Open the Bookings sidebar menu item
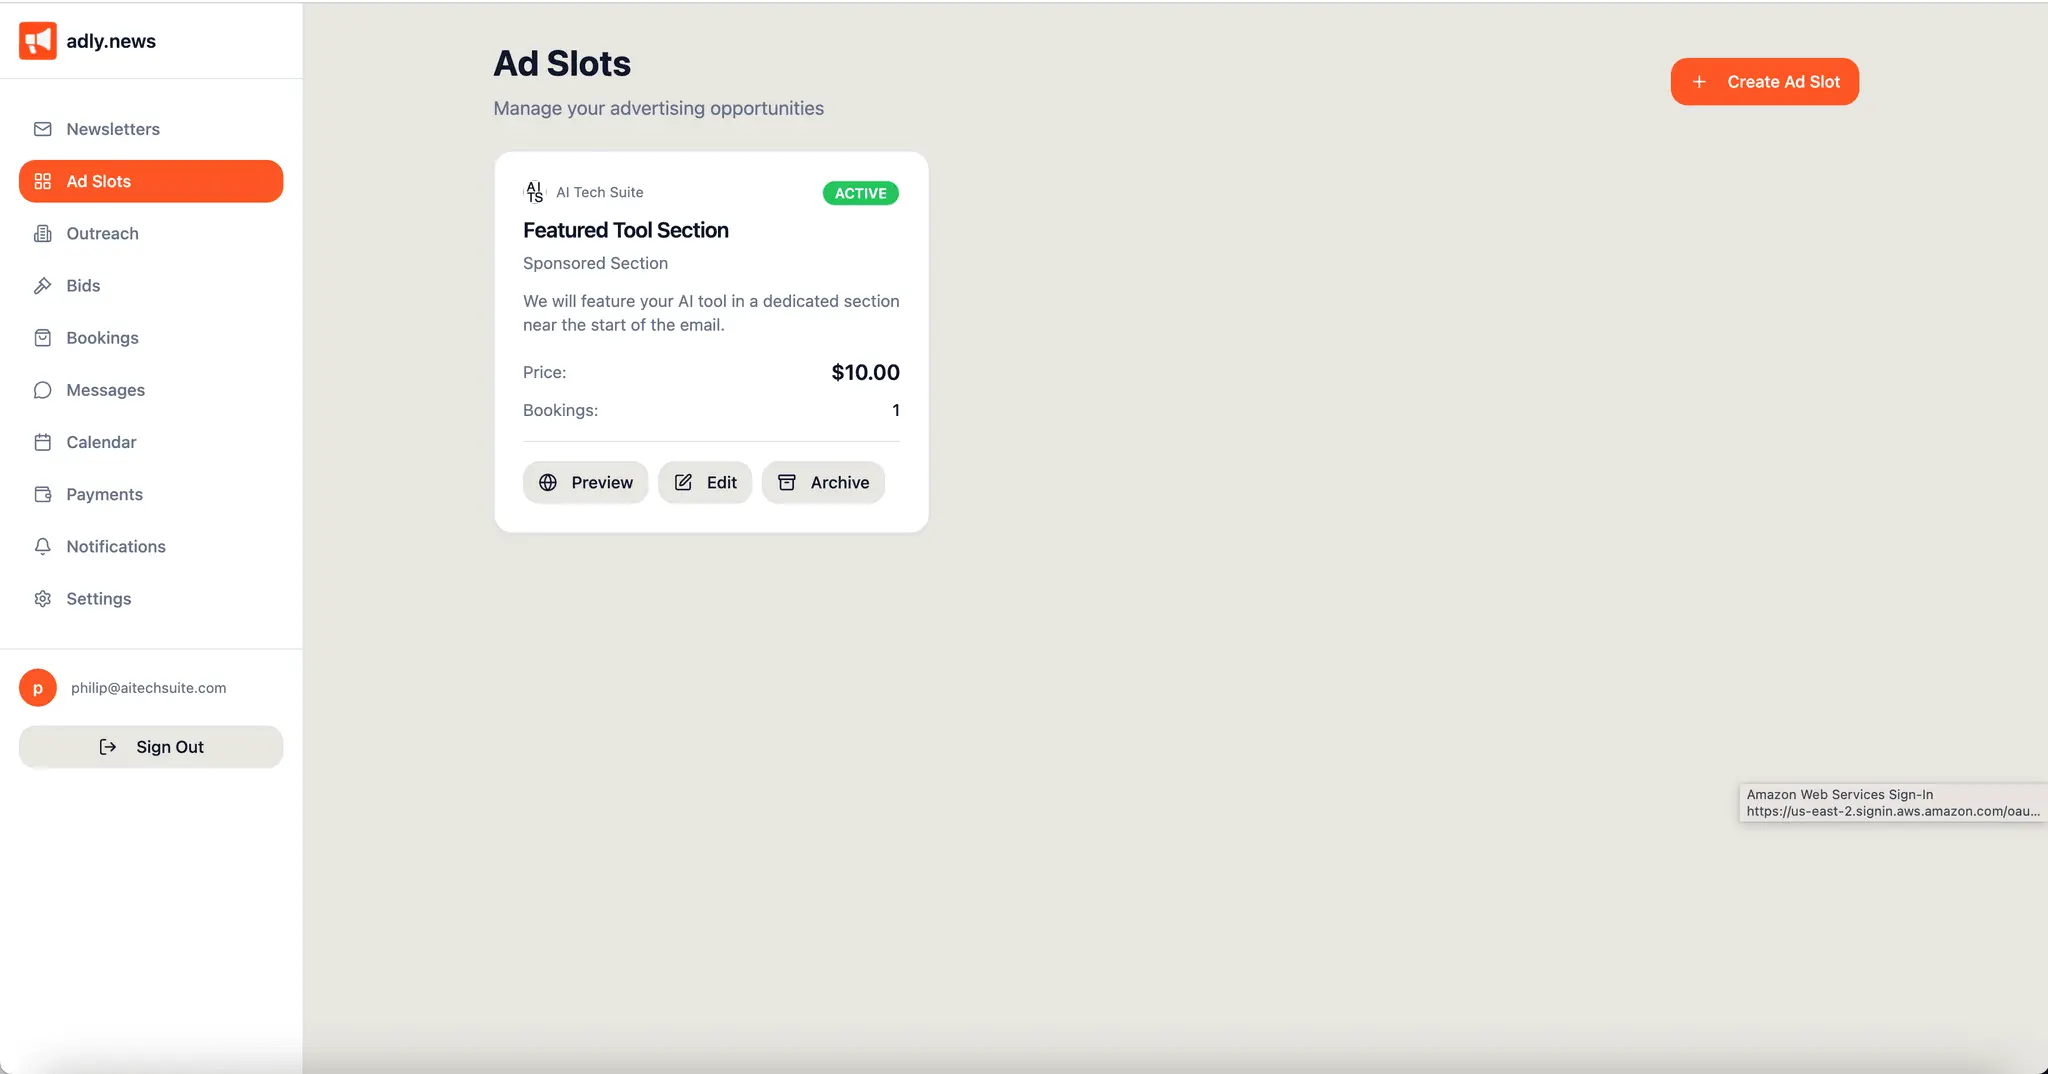The width and height of the screenshot is (2048, 1074). [151, 338]
